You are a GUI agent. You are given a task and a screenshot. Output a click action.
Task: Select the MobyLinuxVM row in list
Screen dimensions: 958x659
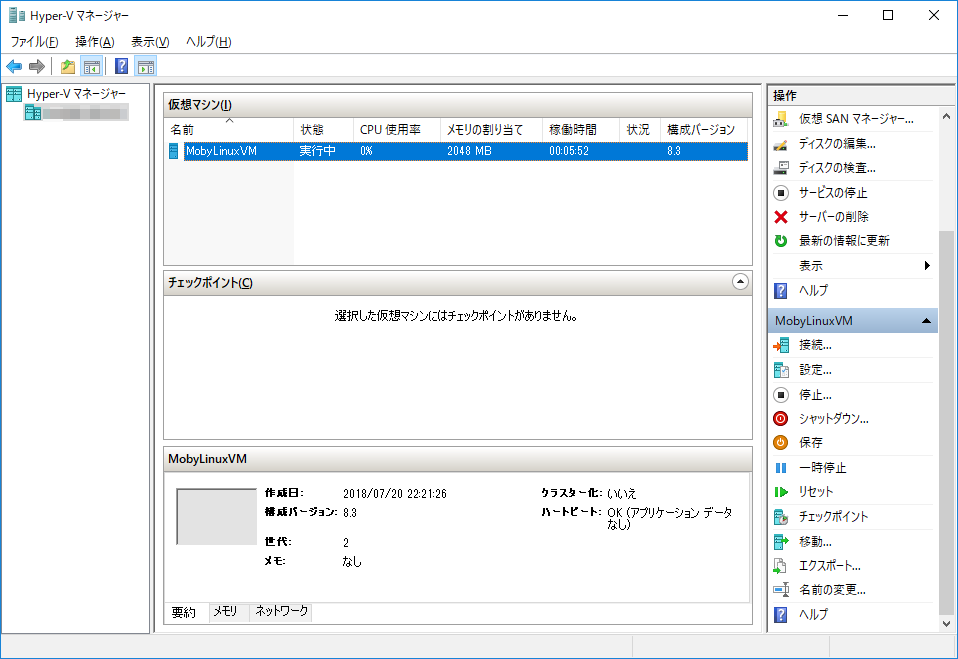tap(457, 151)
